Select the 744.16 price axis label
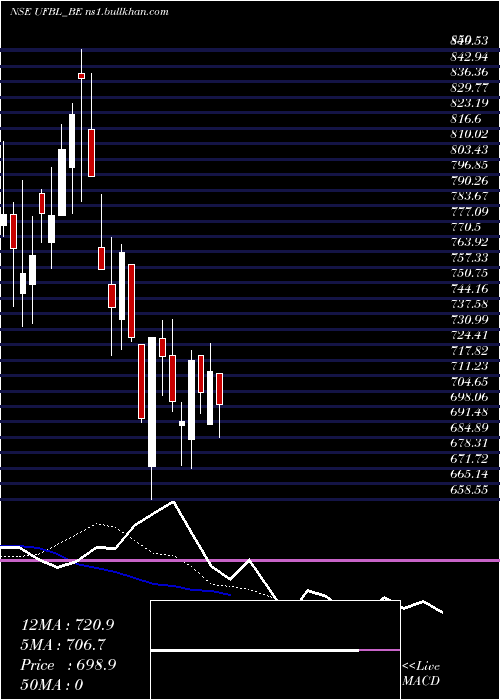 pos(469,288)
